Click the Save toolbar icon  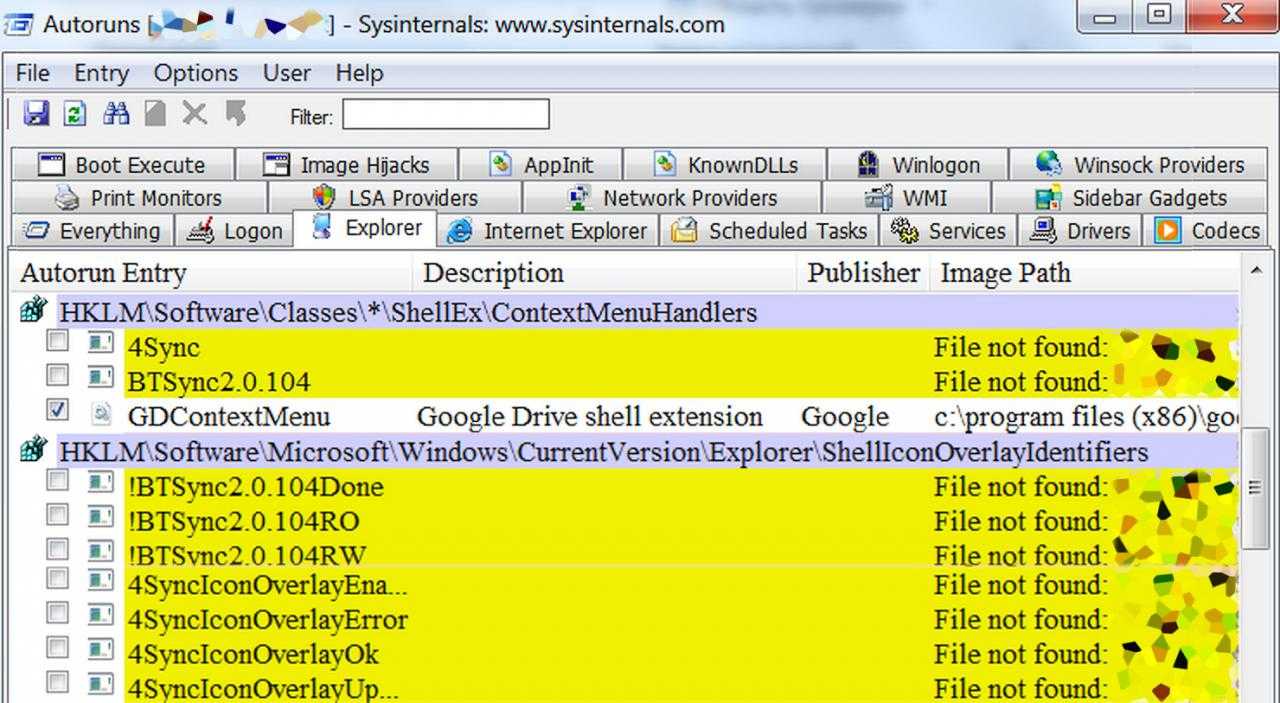pyautogui.click(x=36, y=114)
